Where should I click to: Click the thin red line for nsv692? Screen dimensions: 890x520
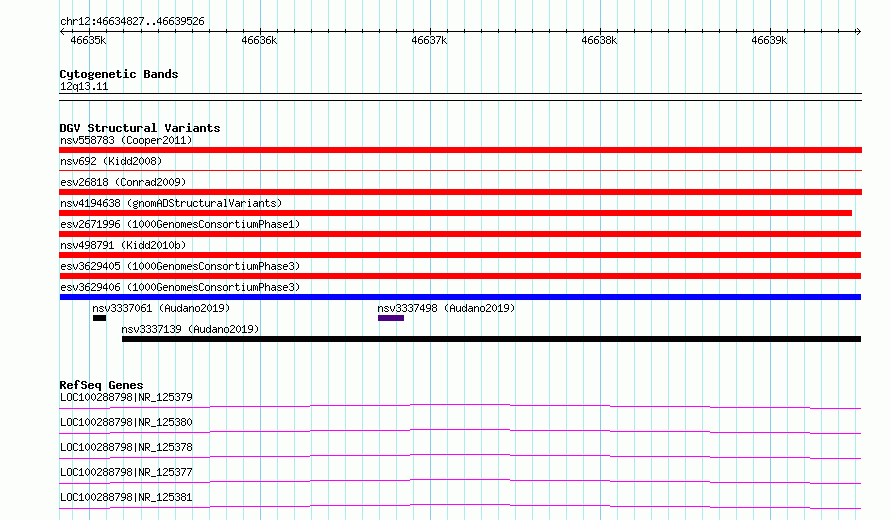tap(460, 170)
